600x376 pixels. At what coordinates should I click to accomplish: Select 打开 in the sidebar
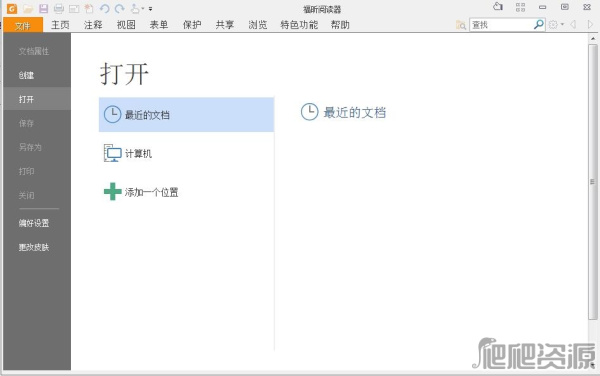coord(37,99)
